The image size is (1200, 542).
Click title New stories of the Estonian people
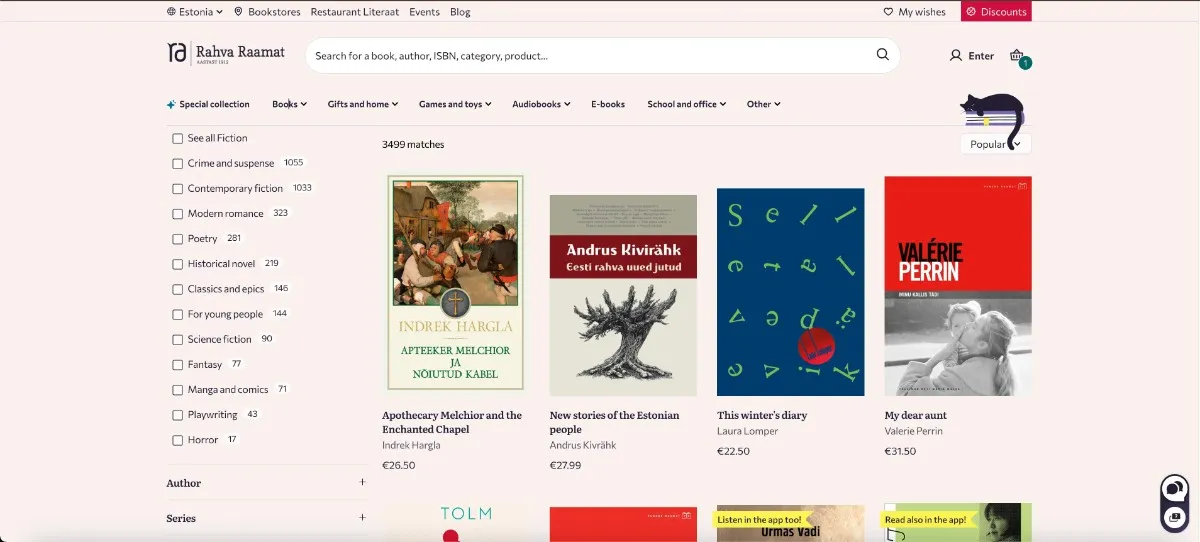[x=614, y=422]
